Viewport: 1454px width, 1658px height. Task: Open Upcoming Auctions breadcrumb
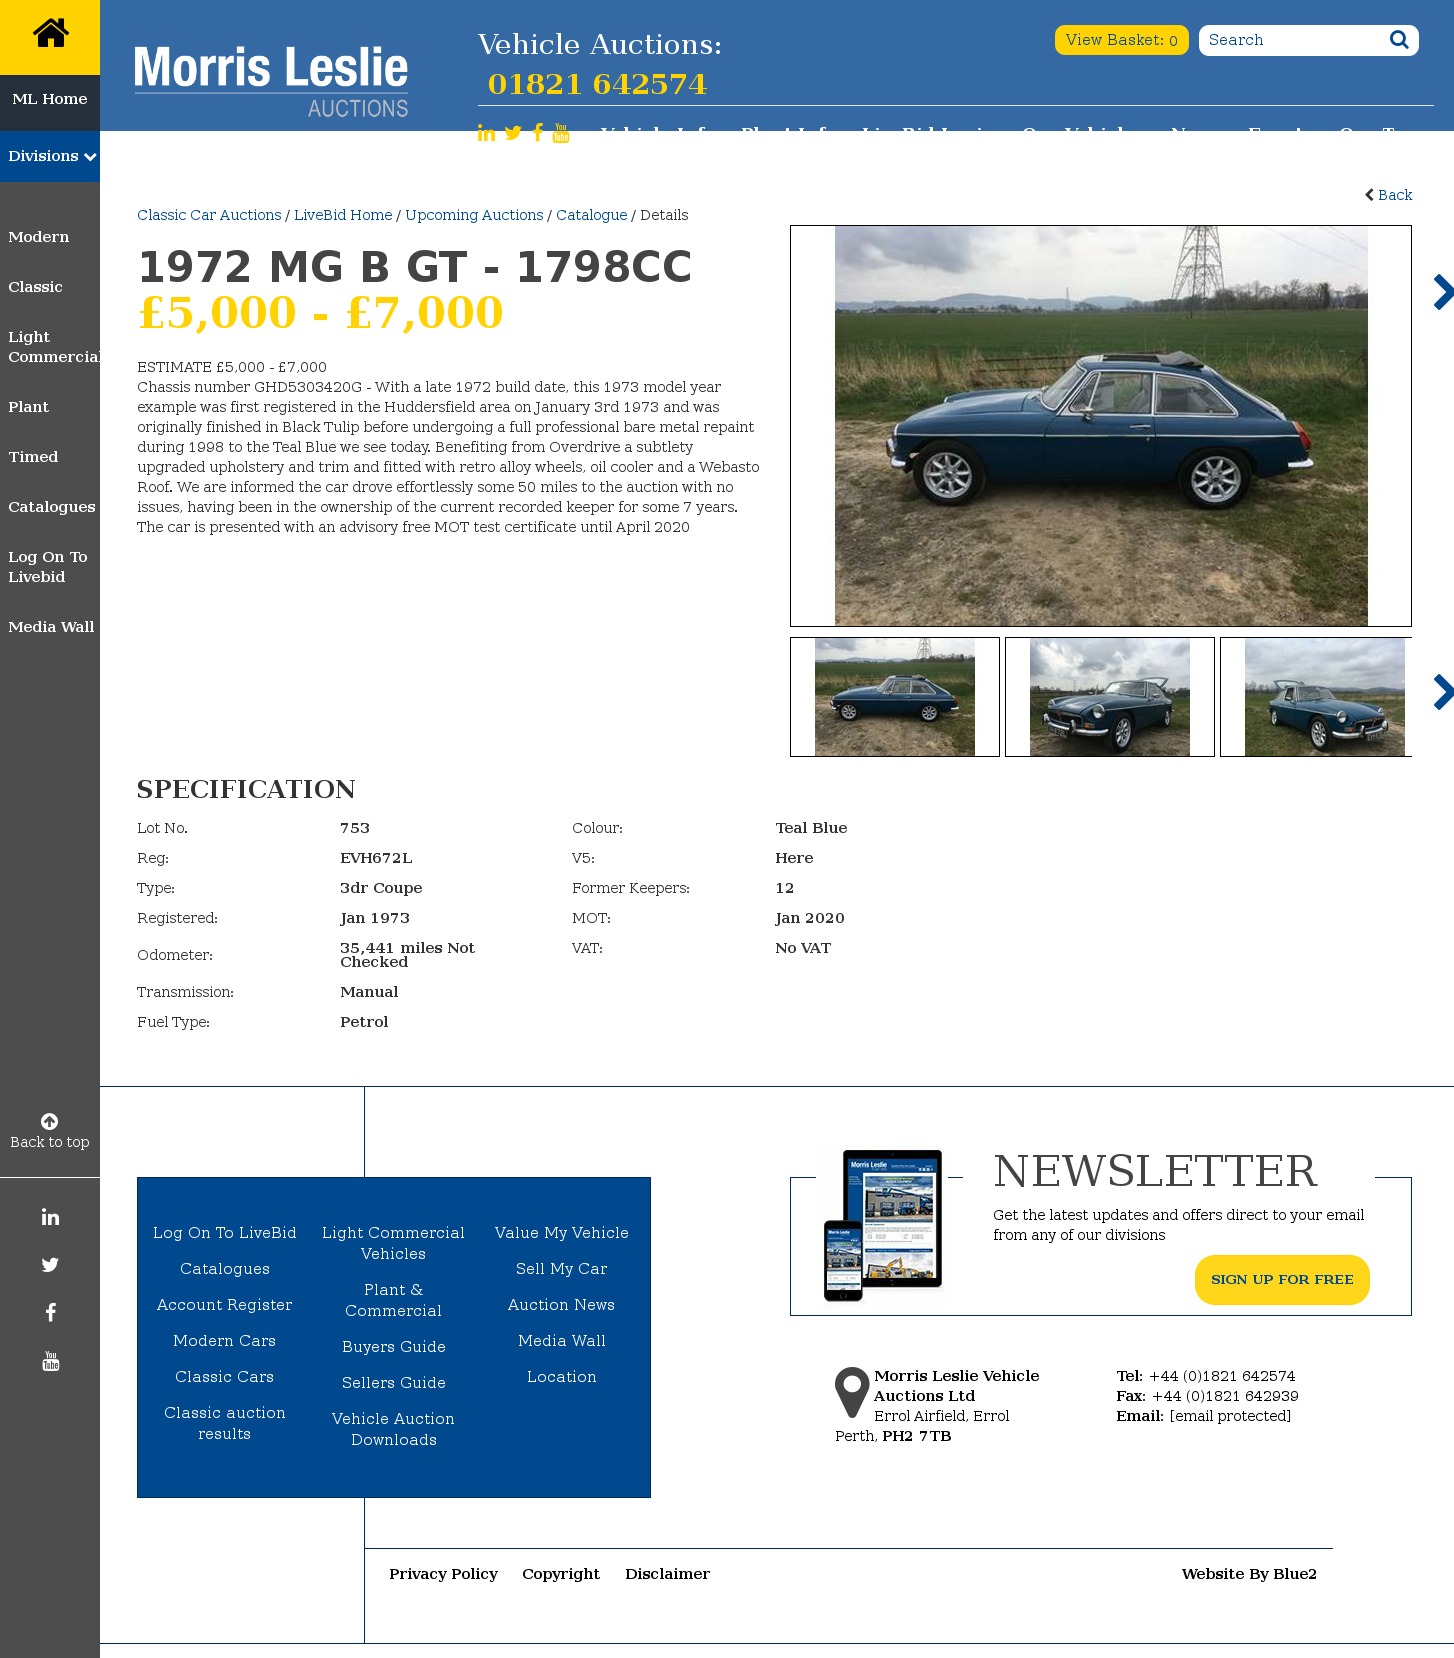point(474,215)
